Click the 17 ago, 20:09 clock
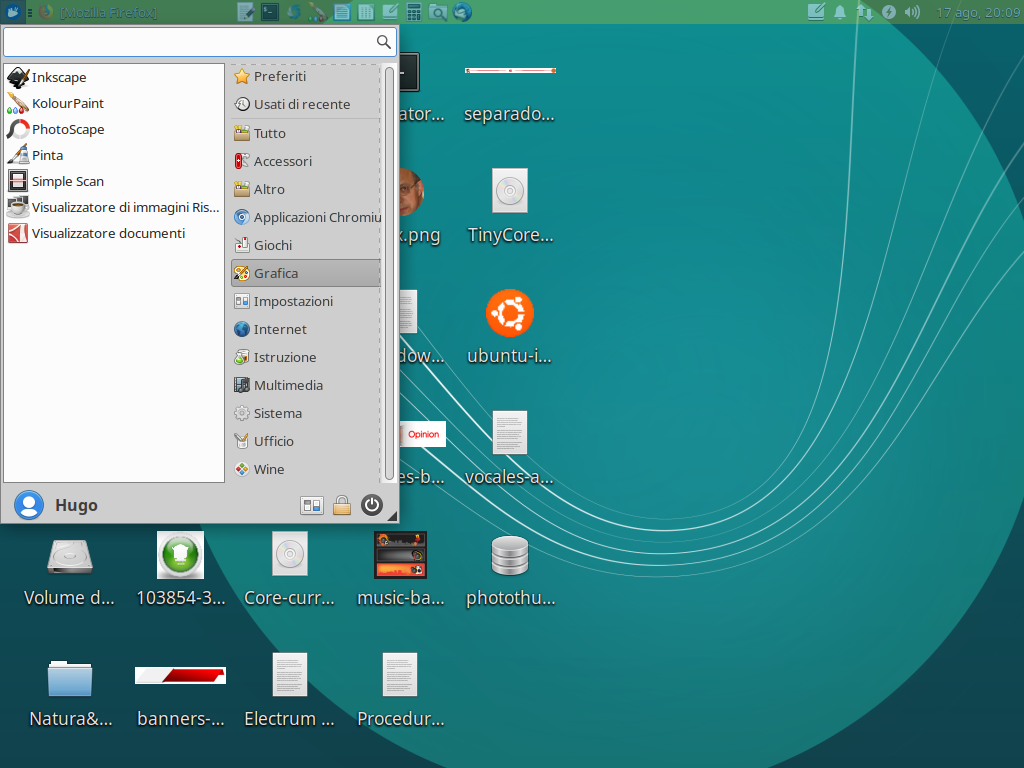 978,12
